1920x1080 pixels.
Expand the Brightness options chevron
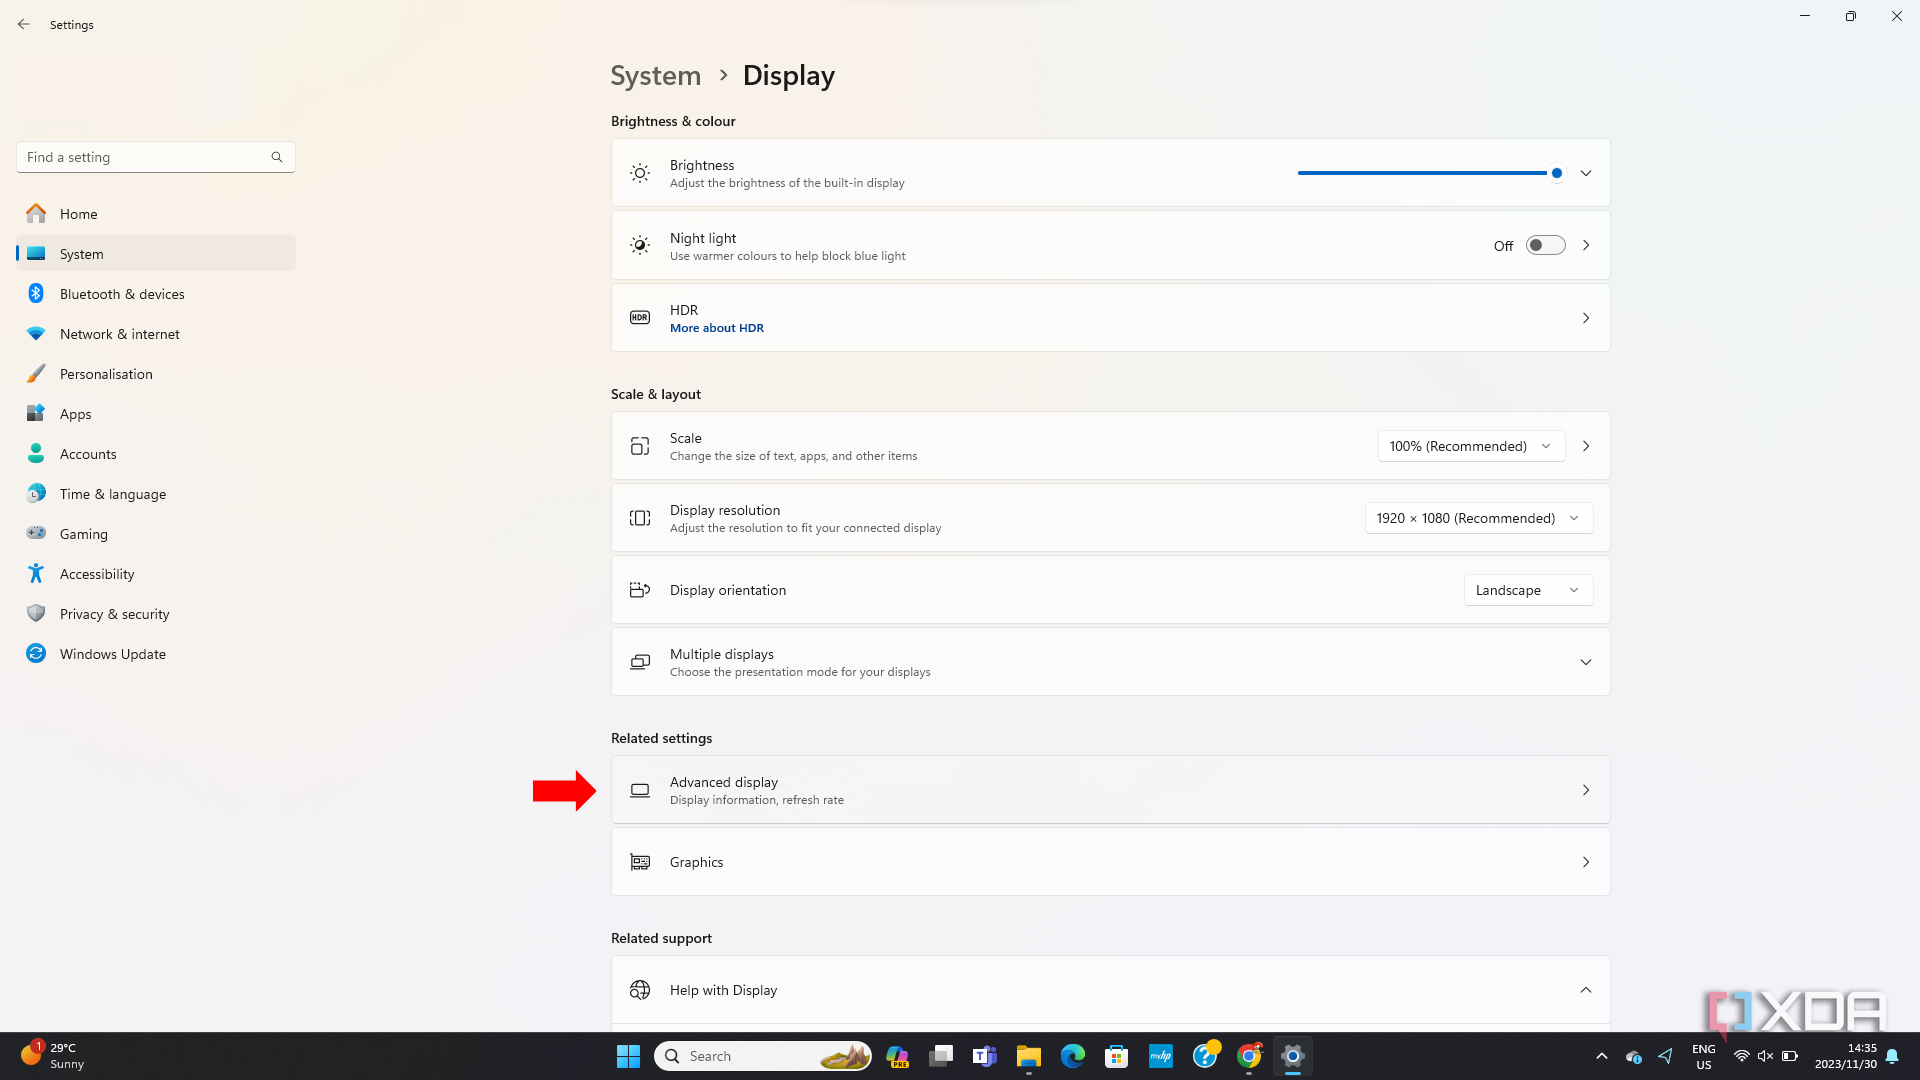point(1586,173)
